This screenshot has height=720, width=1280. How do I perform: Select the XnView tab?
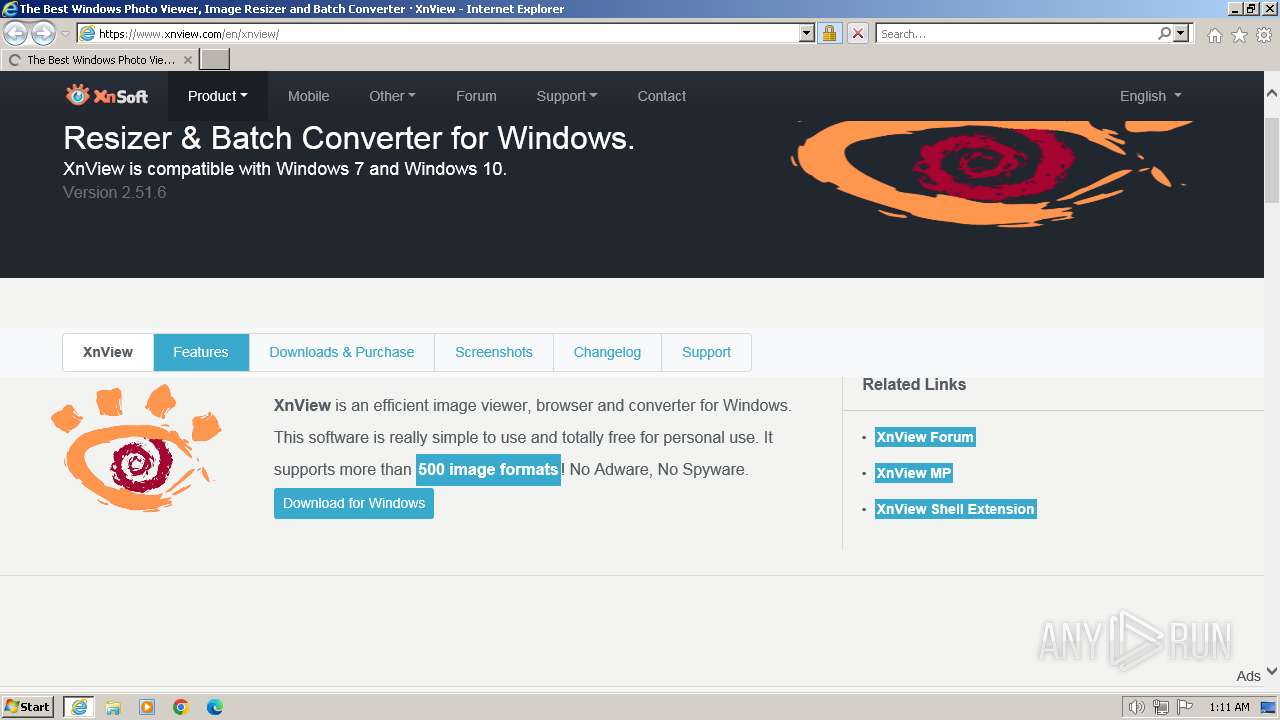[108, 352]
